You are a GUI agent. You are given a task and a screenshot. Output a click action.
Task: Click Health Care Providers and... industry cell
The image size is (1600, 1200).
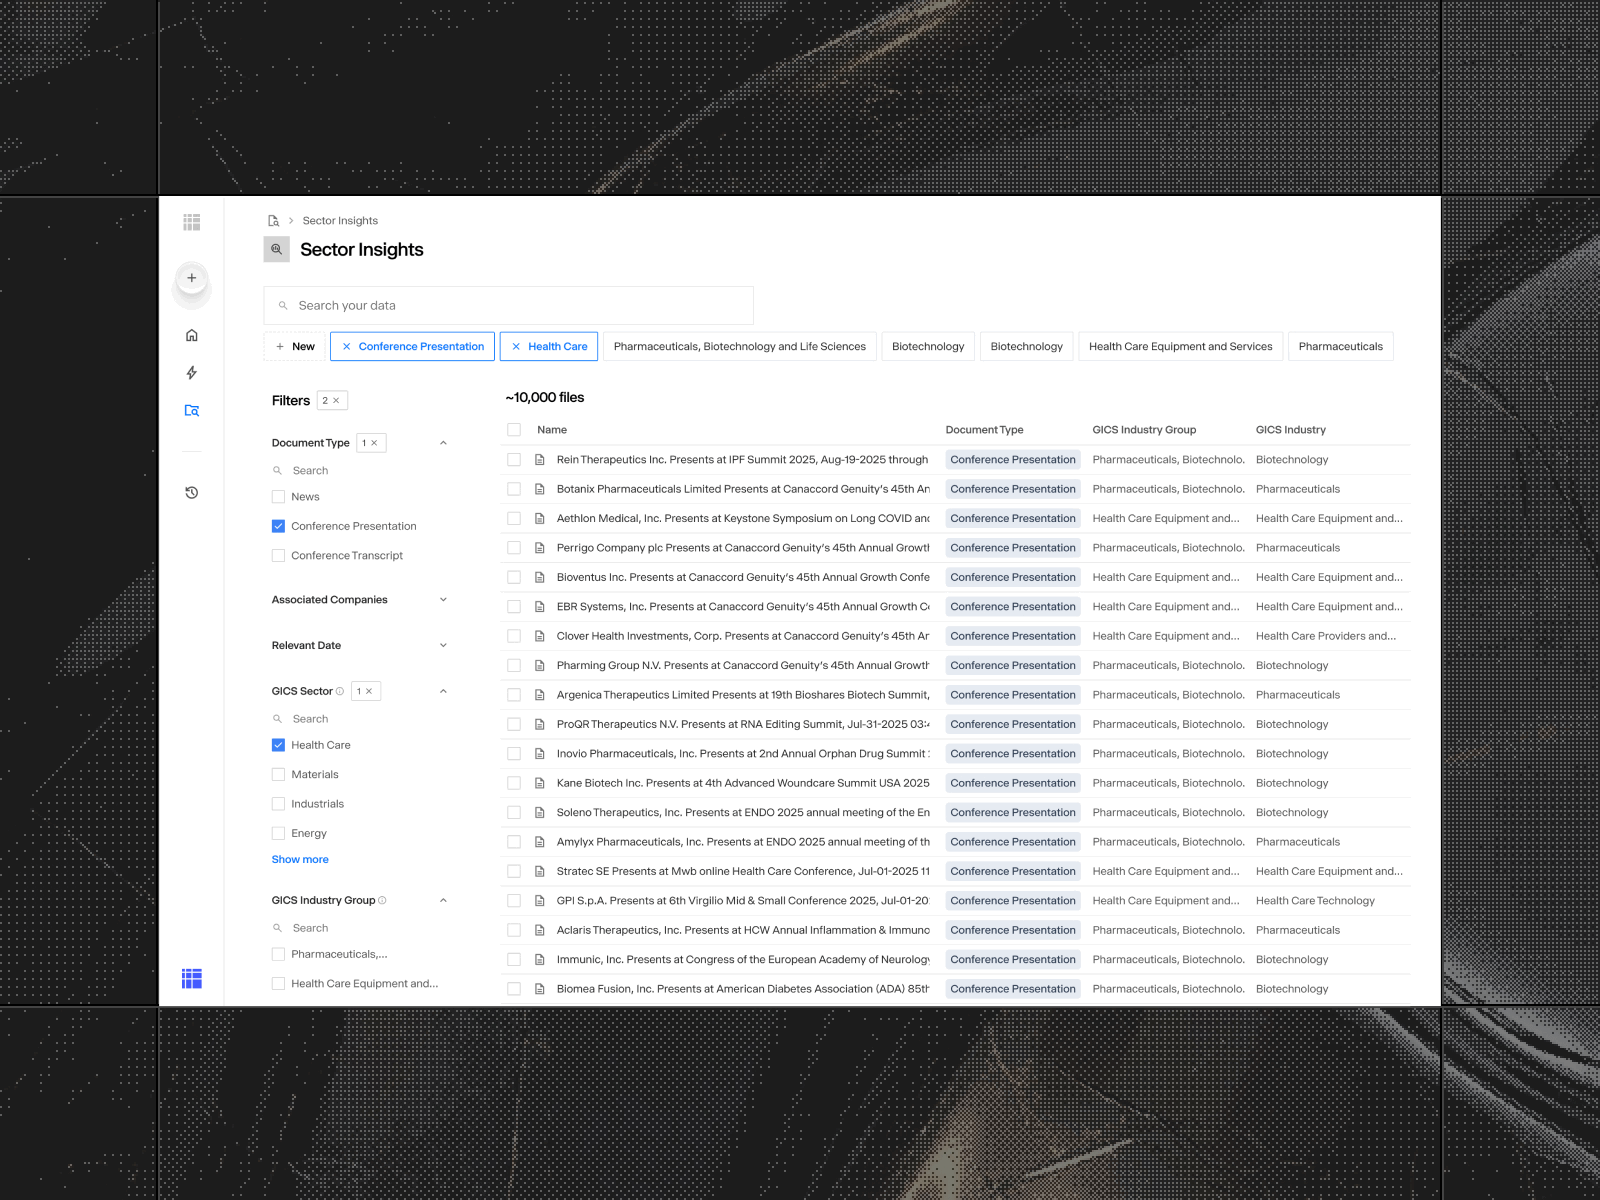pos(1326,636)
